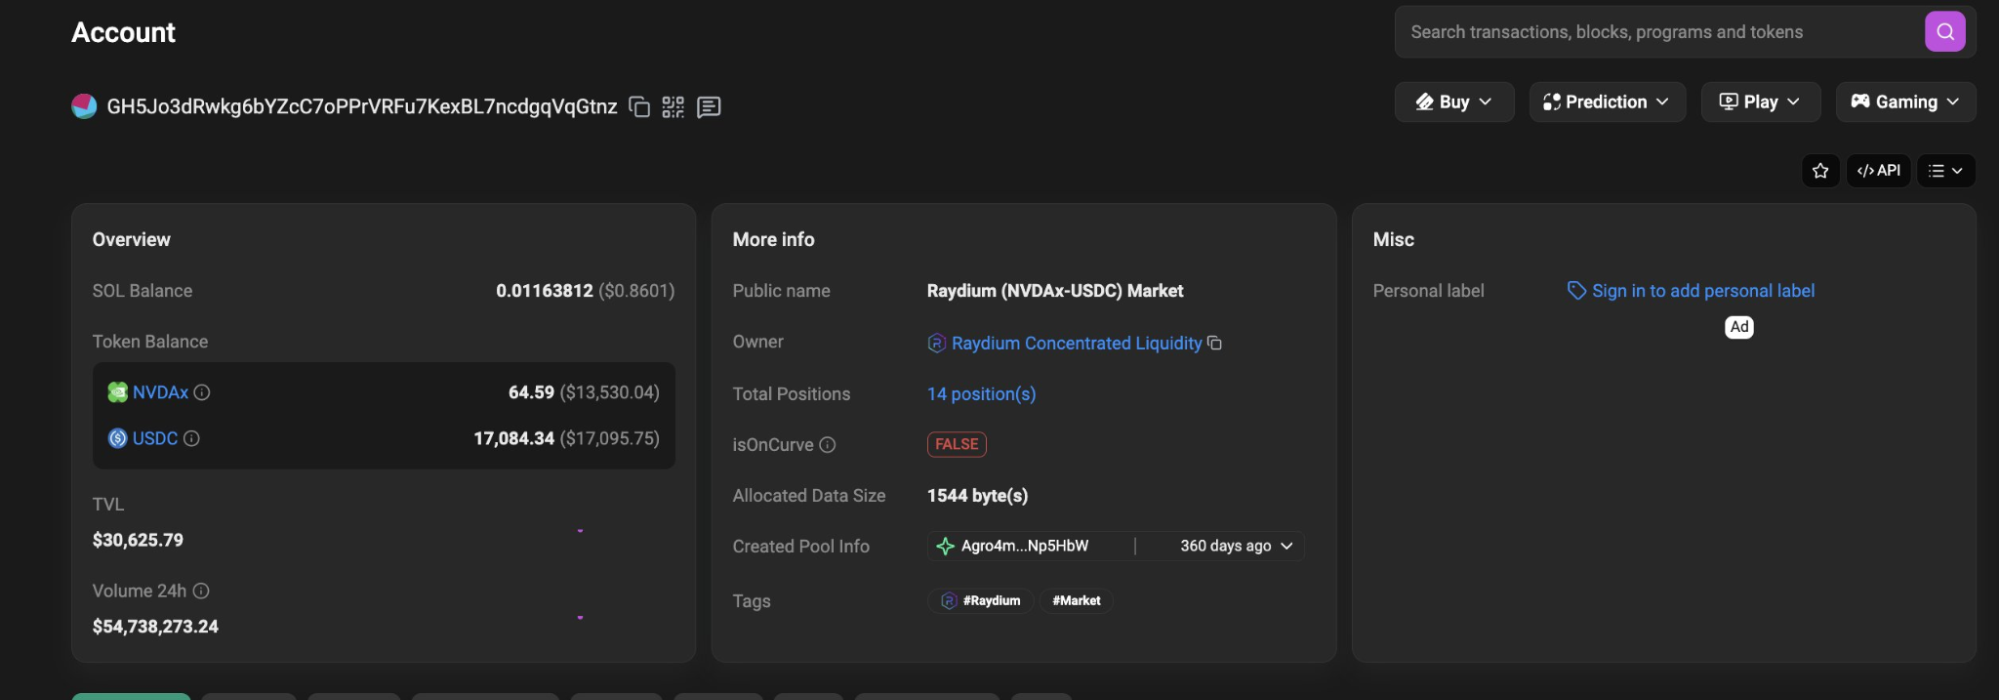Click the Ad badge
Viewport: 1999px width, 700px height.
(x=1739, y=327)
